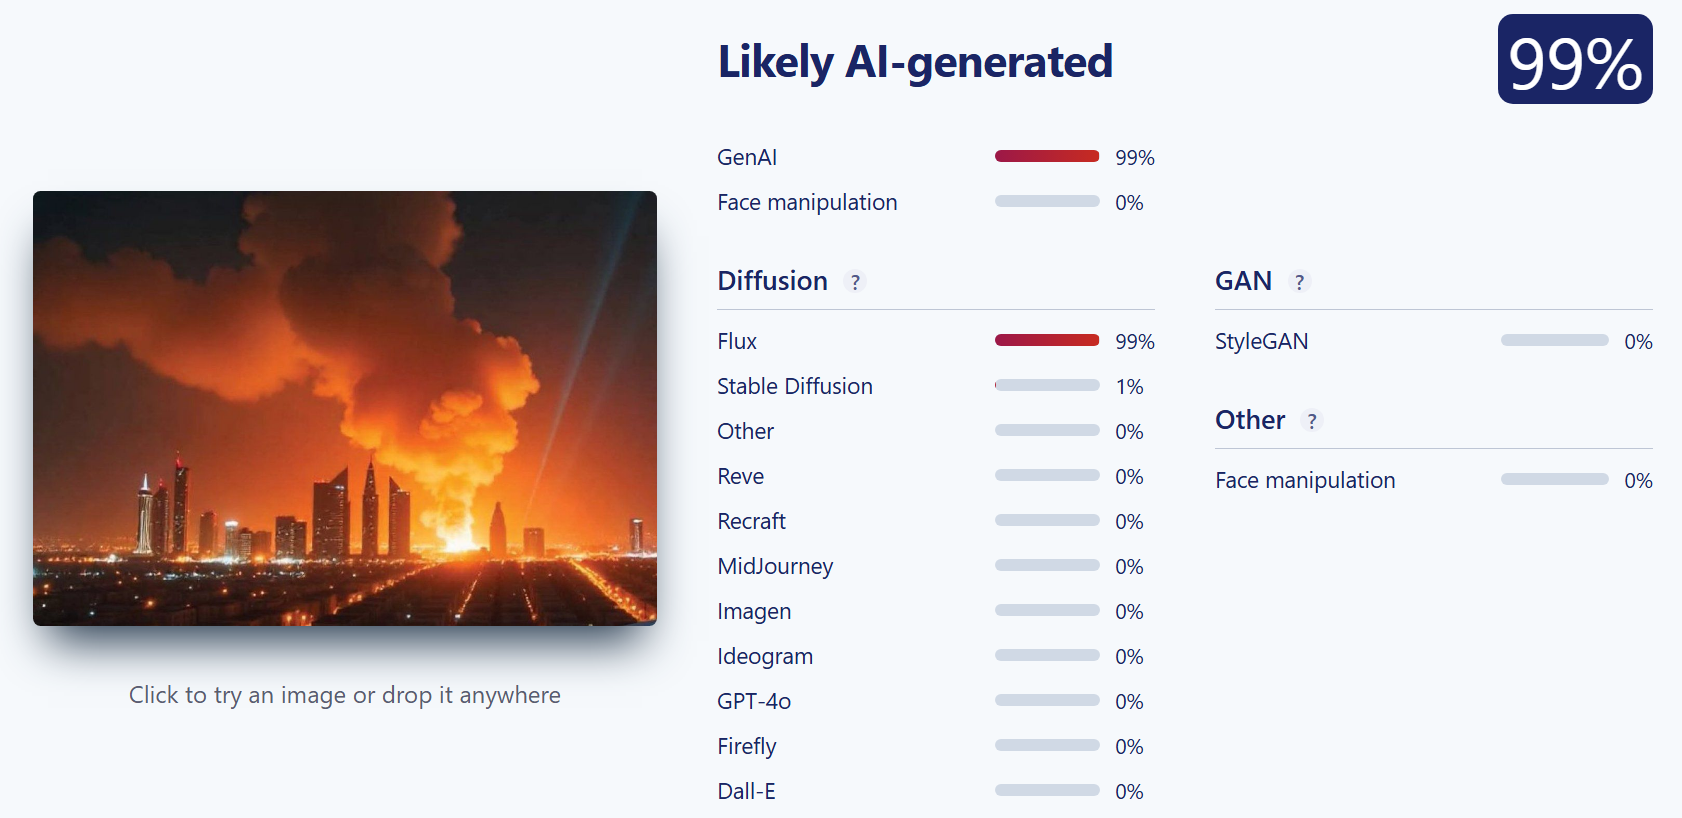The width and height of the screenshot is (1682, 818).
Task: Select the MidJourney row label
Action: tap(775, 567)
